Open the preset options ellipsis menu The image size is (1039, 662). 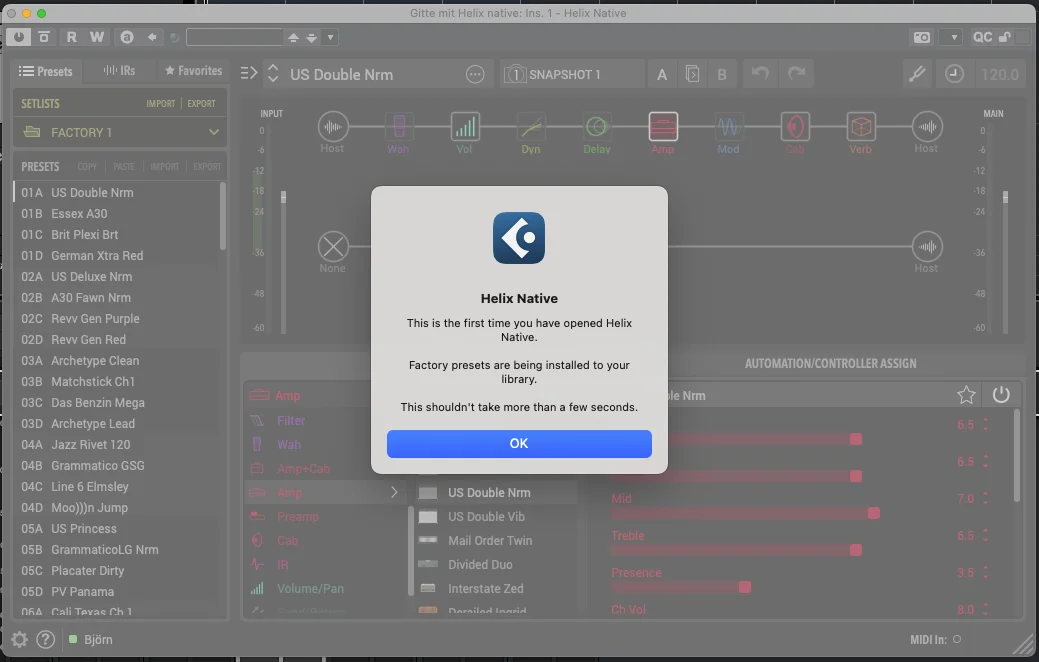click(x=475, y=74)
